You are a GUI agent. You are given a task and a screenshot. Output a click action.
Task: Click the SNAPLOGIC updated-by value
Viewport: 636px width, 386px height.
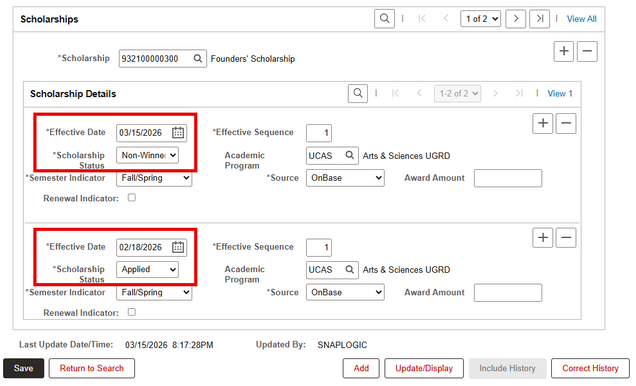coord(342,345)
